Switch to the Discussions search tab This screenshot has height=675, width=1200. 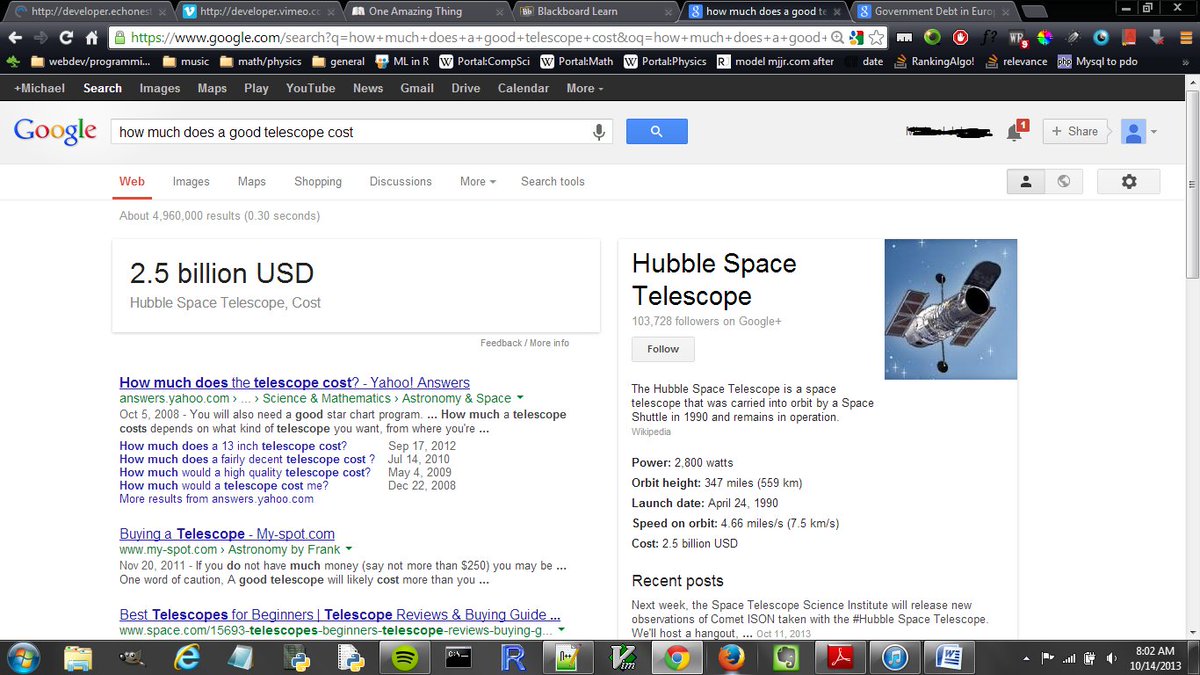pyautogui.click(x=401, y=181)
